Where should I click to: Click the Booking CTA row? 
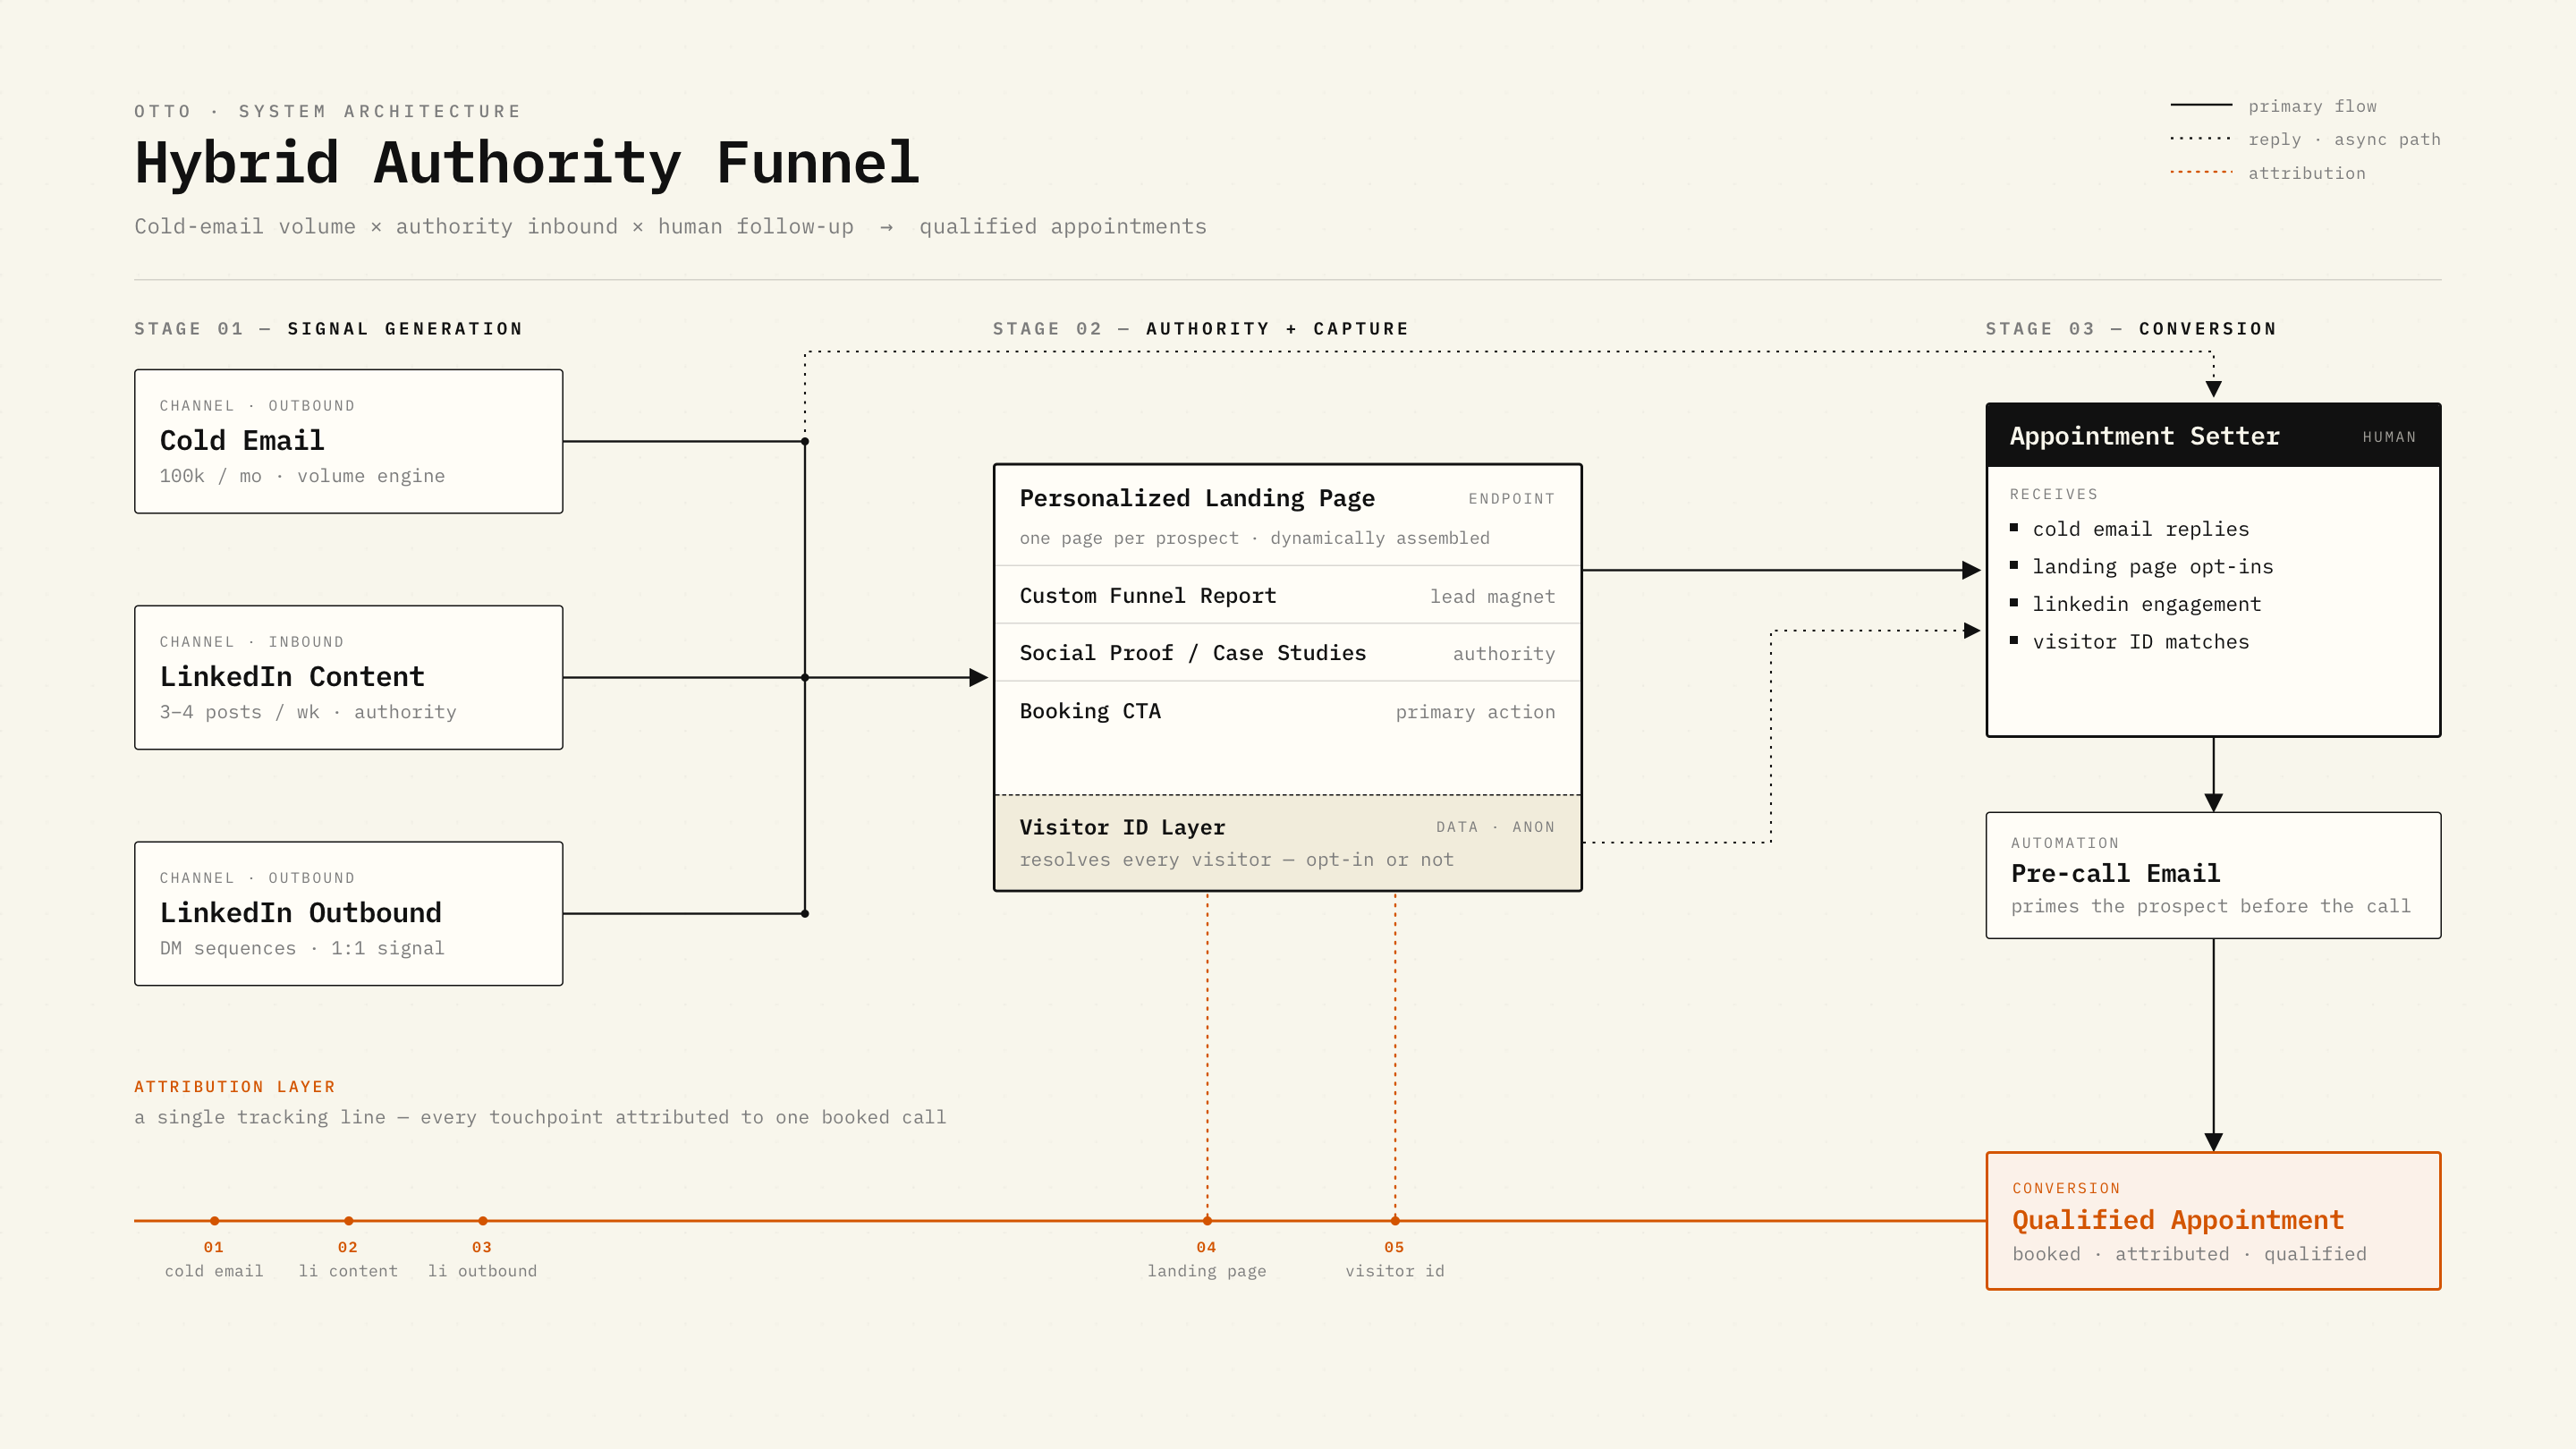[x=1287, y=711]
